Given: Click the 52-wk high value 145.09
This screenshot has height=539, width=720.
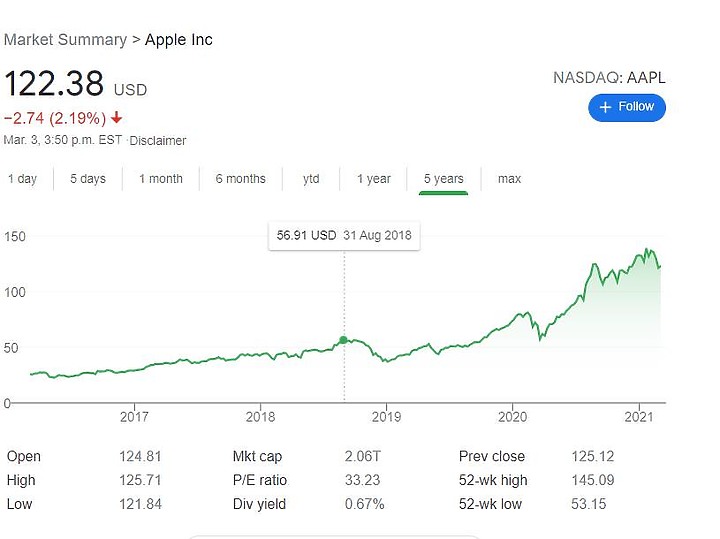Looking at the screenshot, I should pos(592,480).
